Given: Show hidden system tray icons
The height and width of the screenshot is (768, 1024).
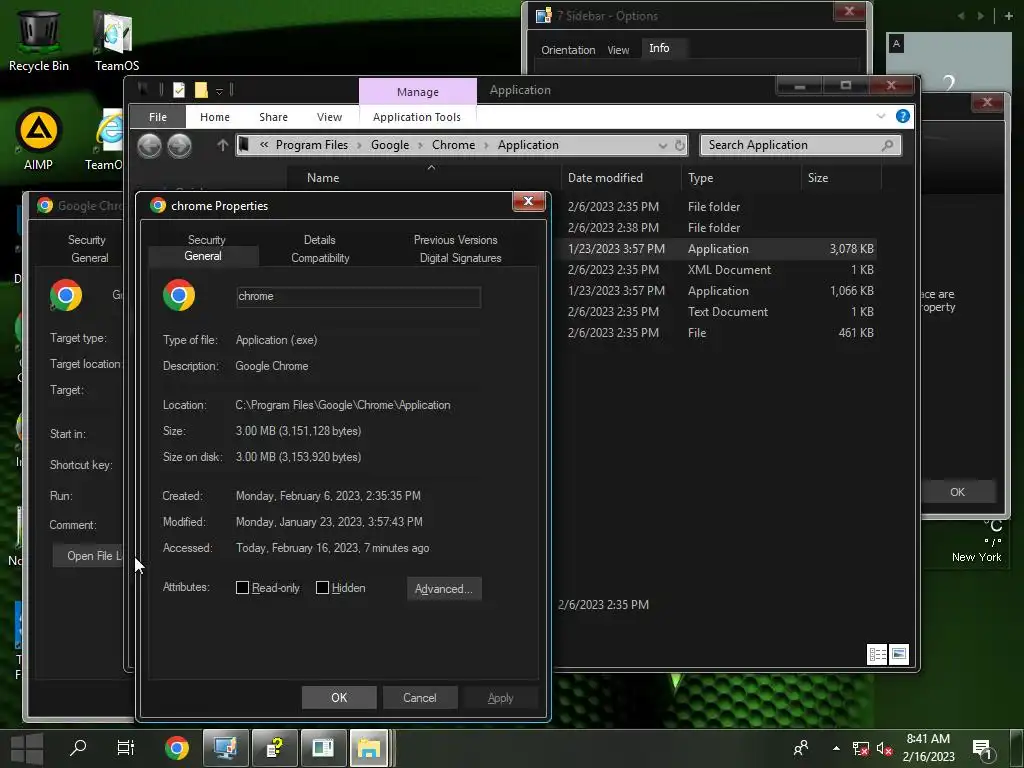Looking at the screenshot, I should [837, 748].
